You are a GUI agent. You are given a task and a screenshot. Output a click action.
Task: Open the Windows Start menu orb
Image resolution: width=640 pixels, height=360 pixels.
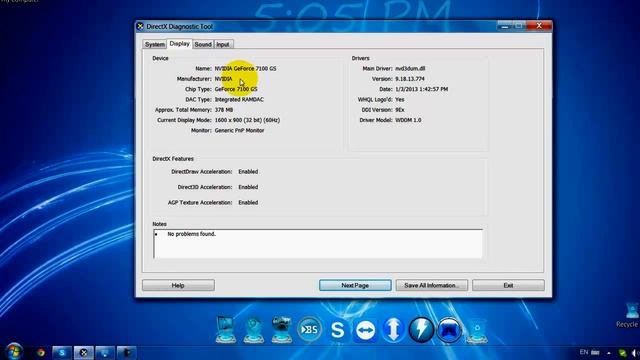click(14, 352)
